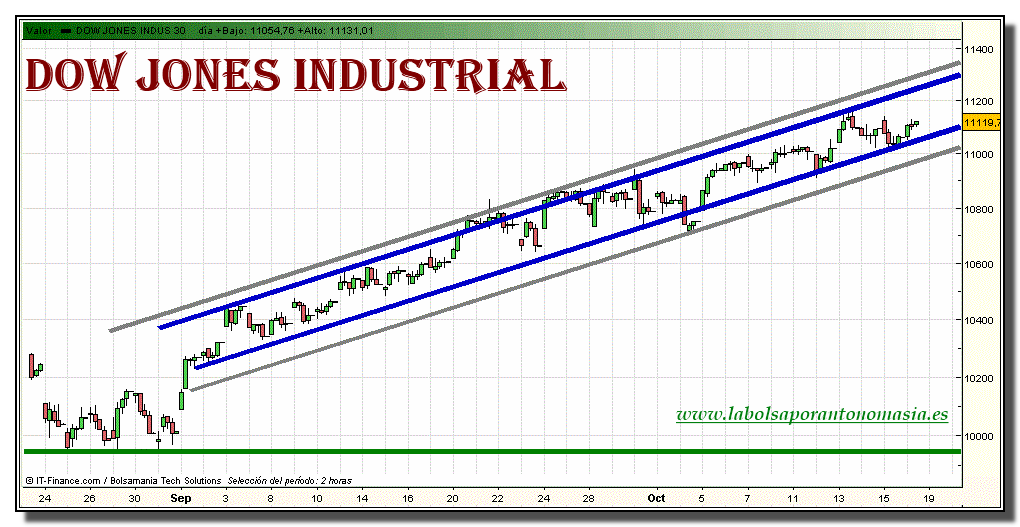The width and height of the screenshot is (1020, 527).
Task: Open the www.labolsaporantonomasia.es link
Action: click(812, 414)
